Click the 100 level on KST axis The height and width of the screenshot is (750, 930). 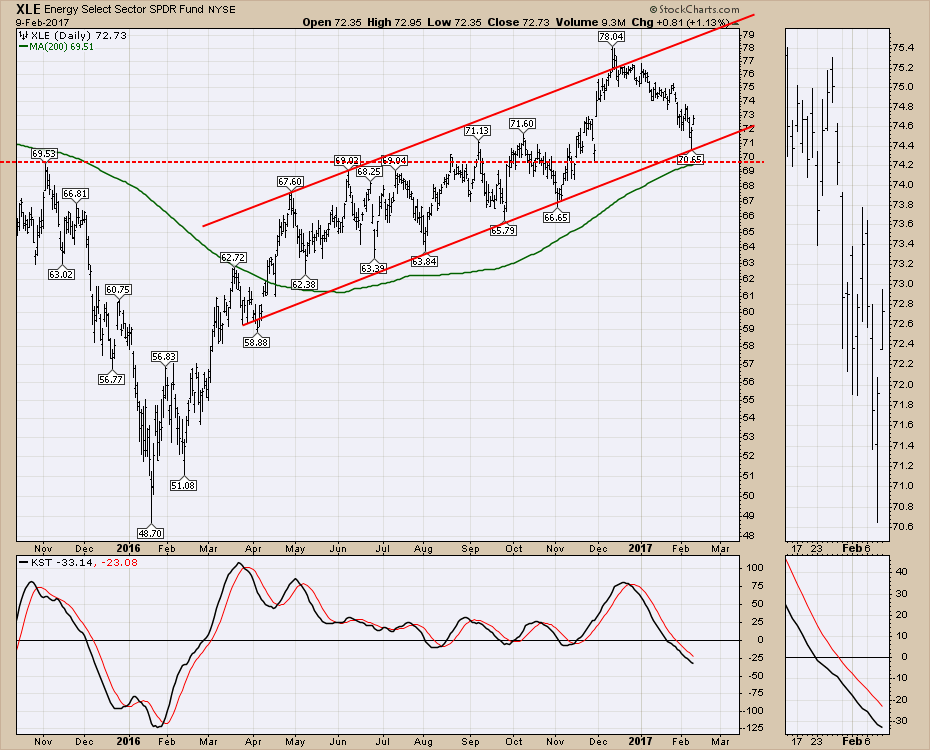click(755, 567)
